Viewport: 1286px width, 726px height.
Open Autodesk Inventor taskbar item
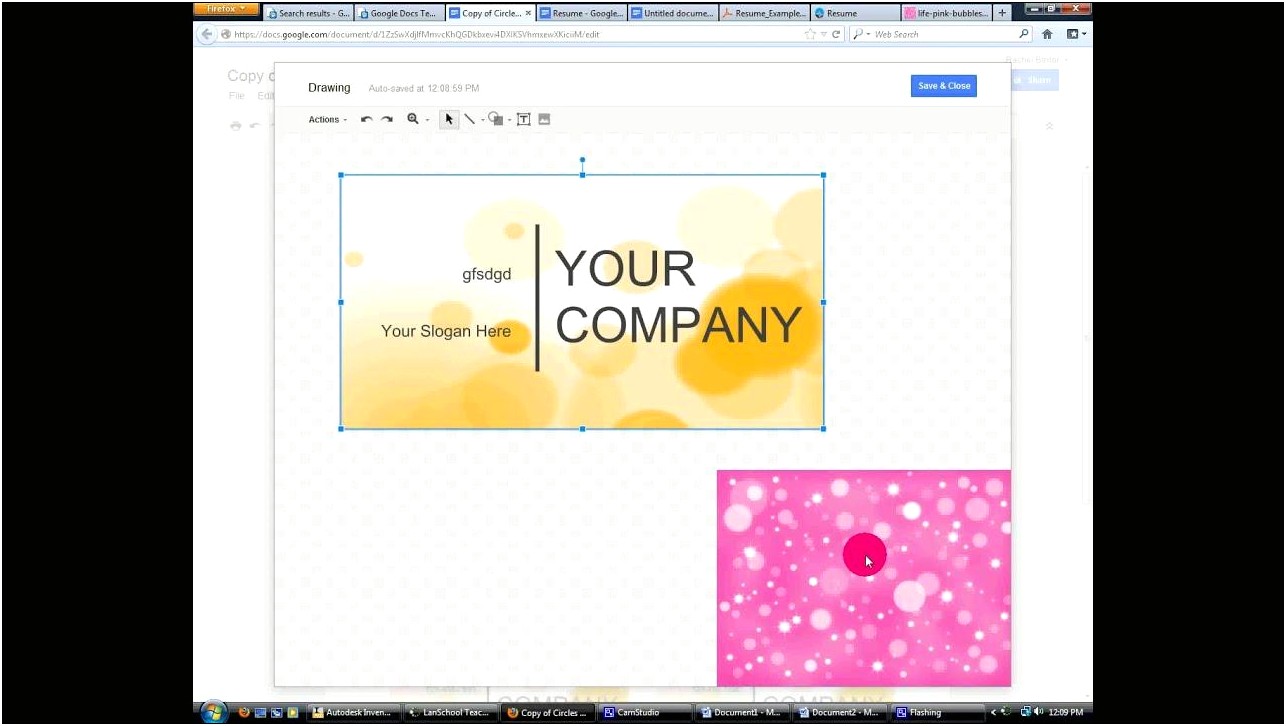[352, 713]
